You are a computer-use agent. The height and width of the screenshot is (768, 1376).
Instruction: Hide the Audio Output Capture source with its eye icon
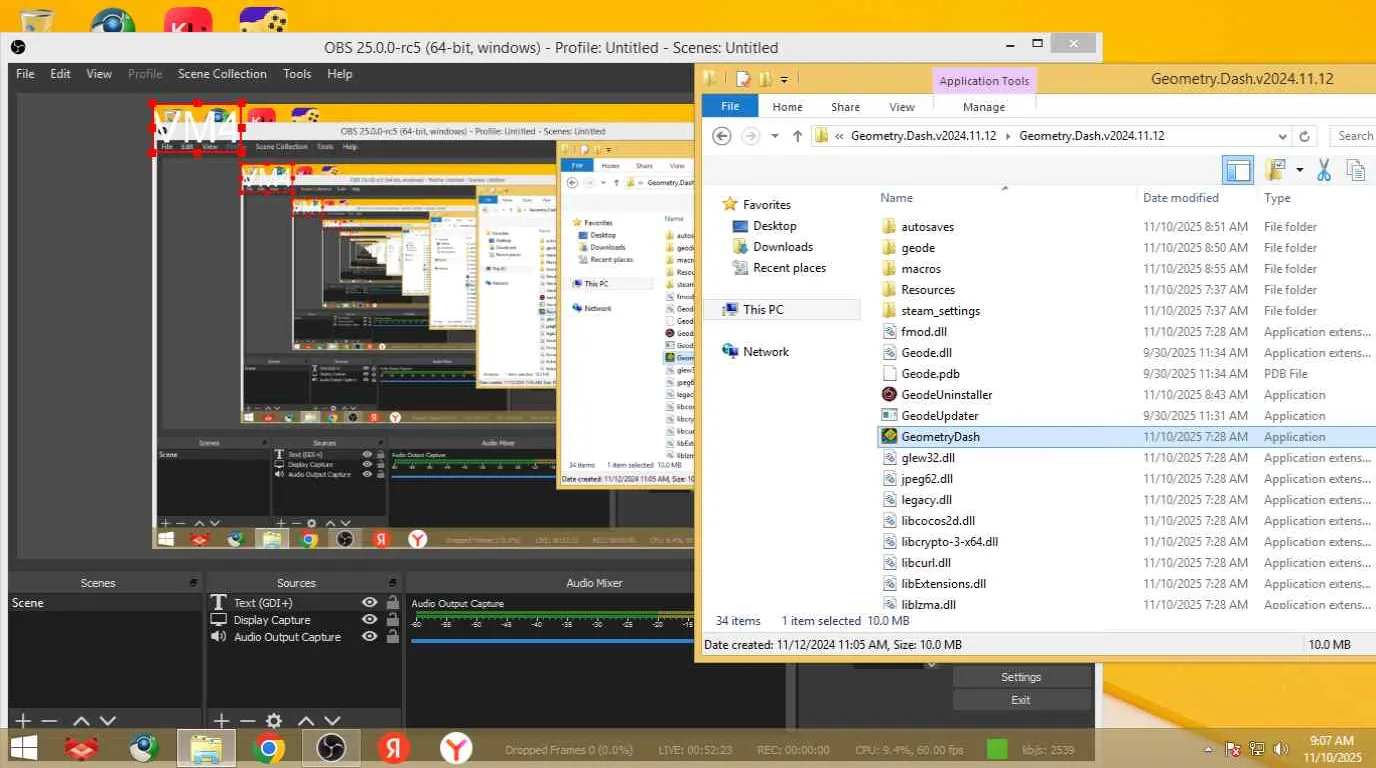pyautogui.click(x=369, y=637)
